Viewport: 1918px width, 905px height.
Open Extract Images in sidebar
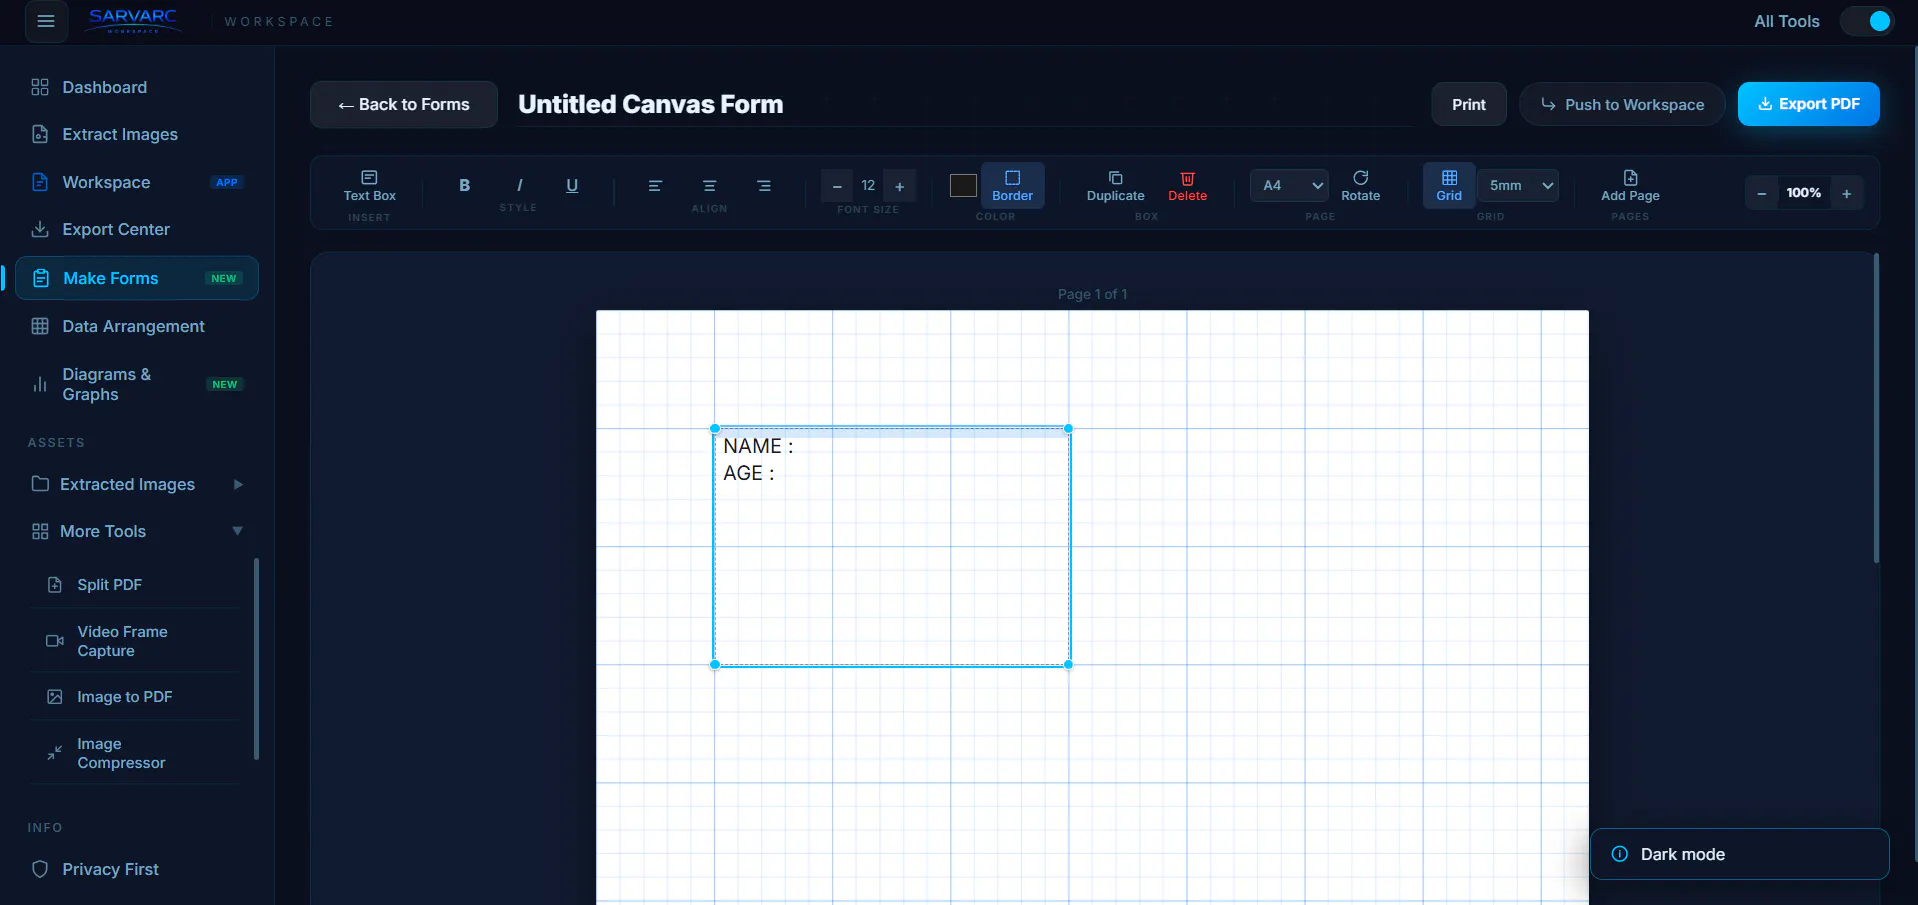136,134
